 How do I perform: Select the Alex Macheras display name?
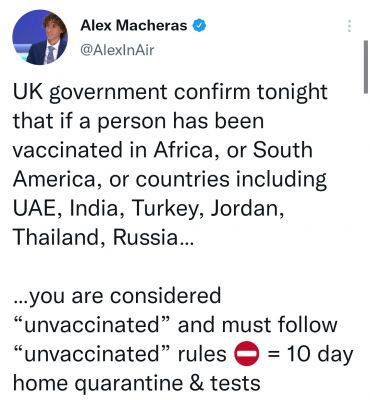tap(133, 25)
